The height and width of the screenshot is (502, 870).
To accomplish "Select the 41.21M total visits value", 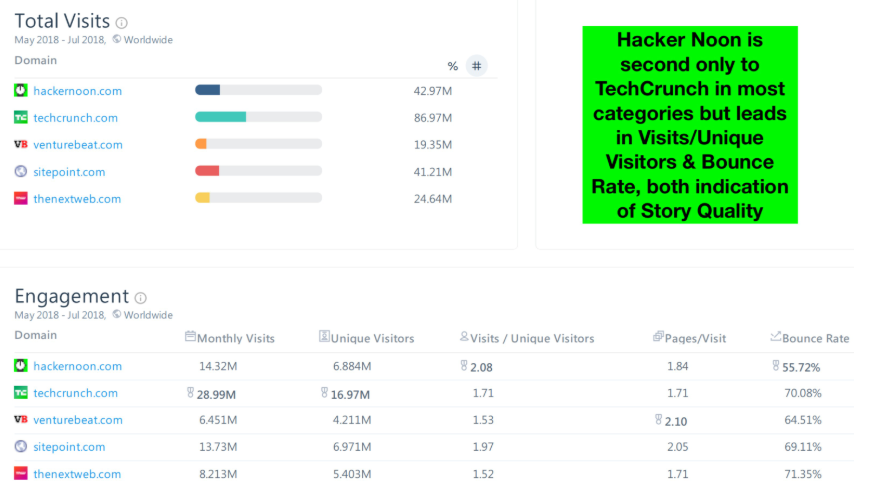I will click(433, 172).
